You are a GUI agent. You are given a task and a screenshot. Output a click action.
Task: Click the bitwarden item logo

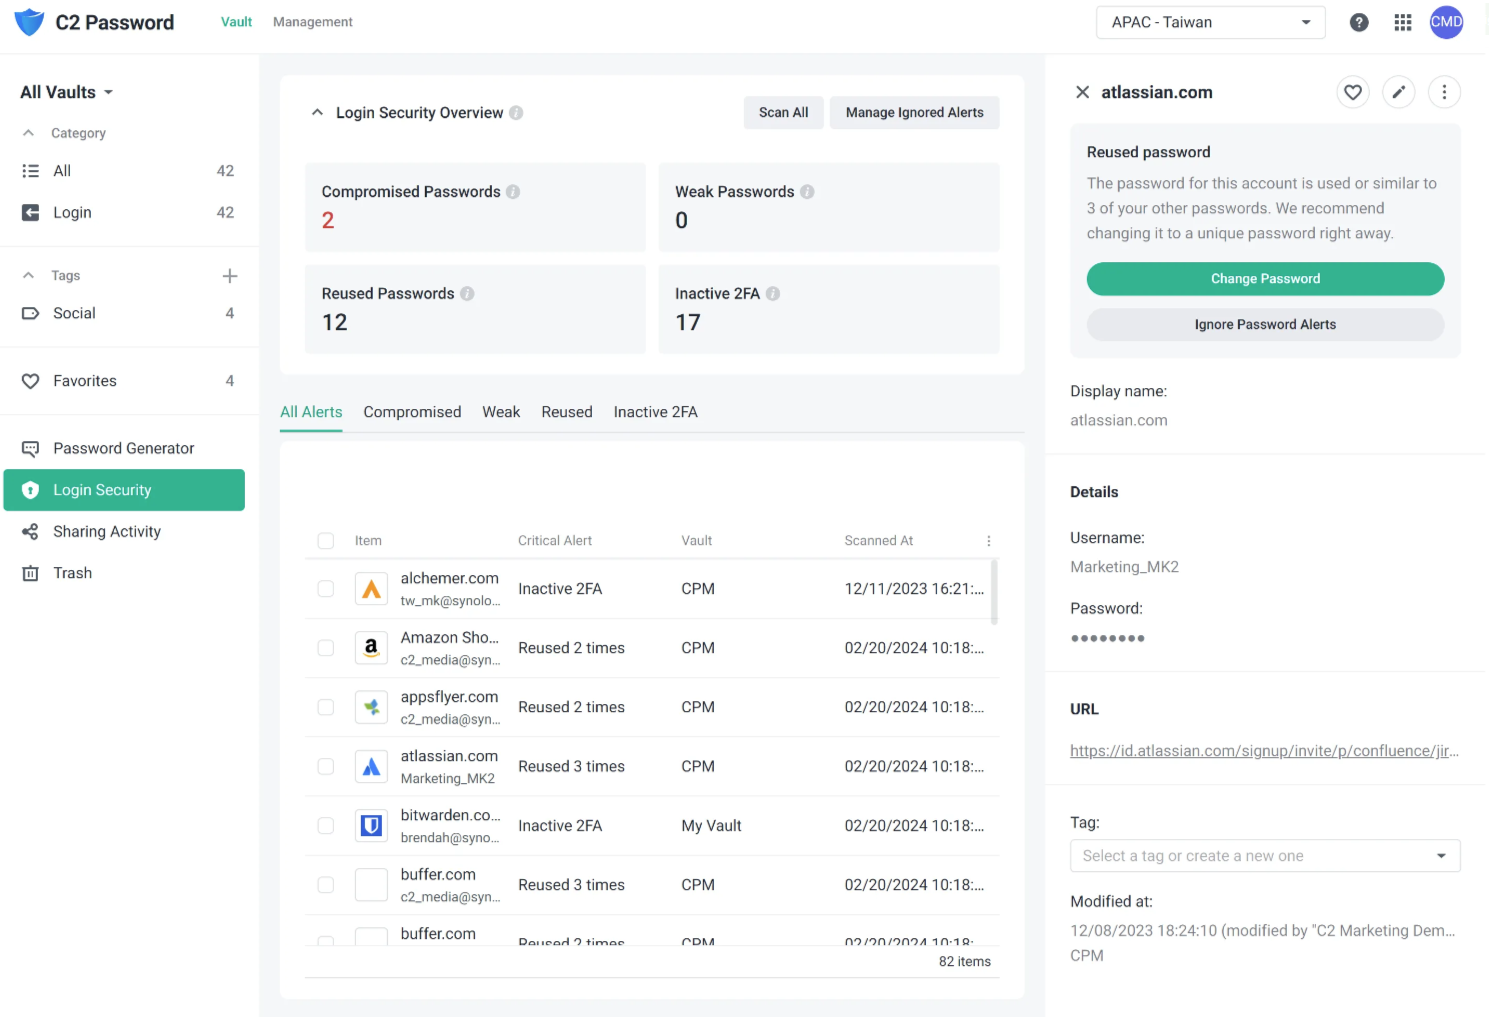point(371,826)
